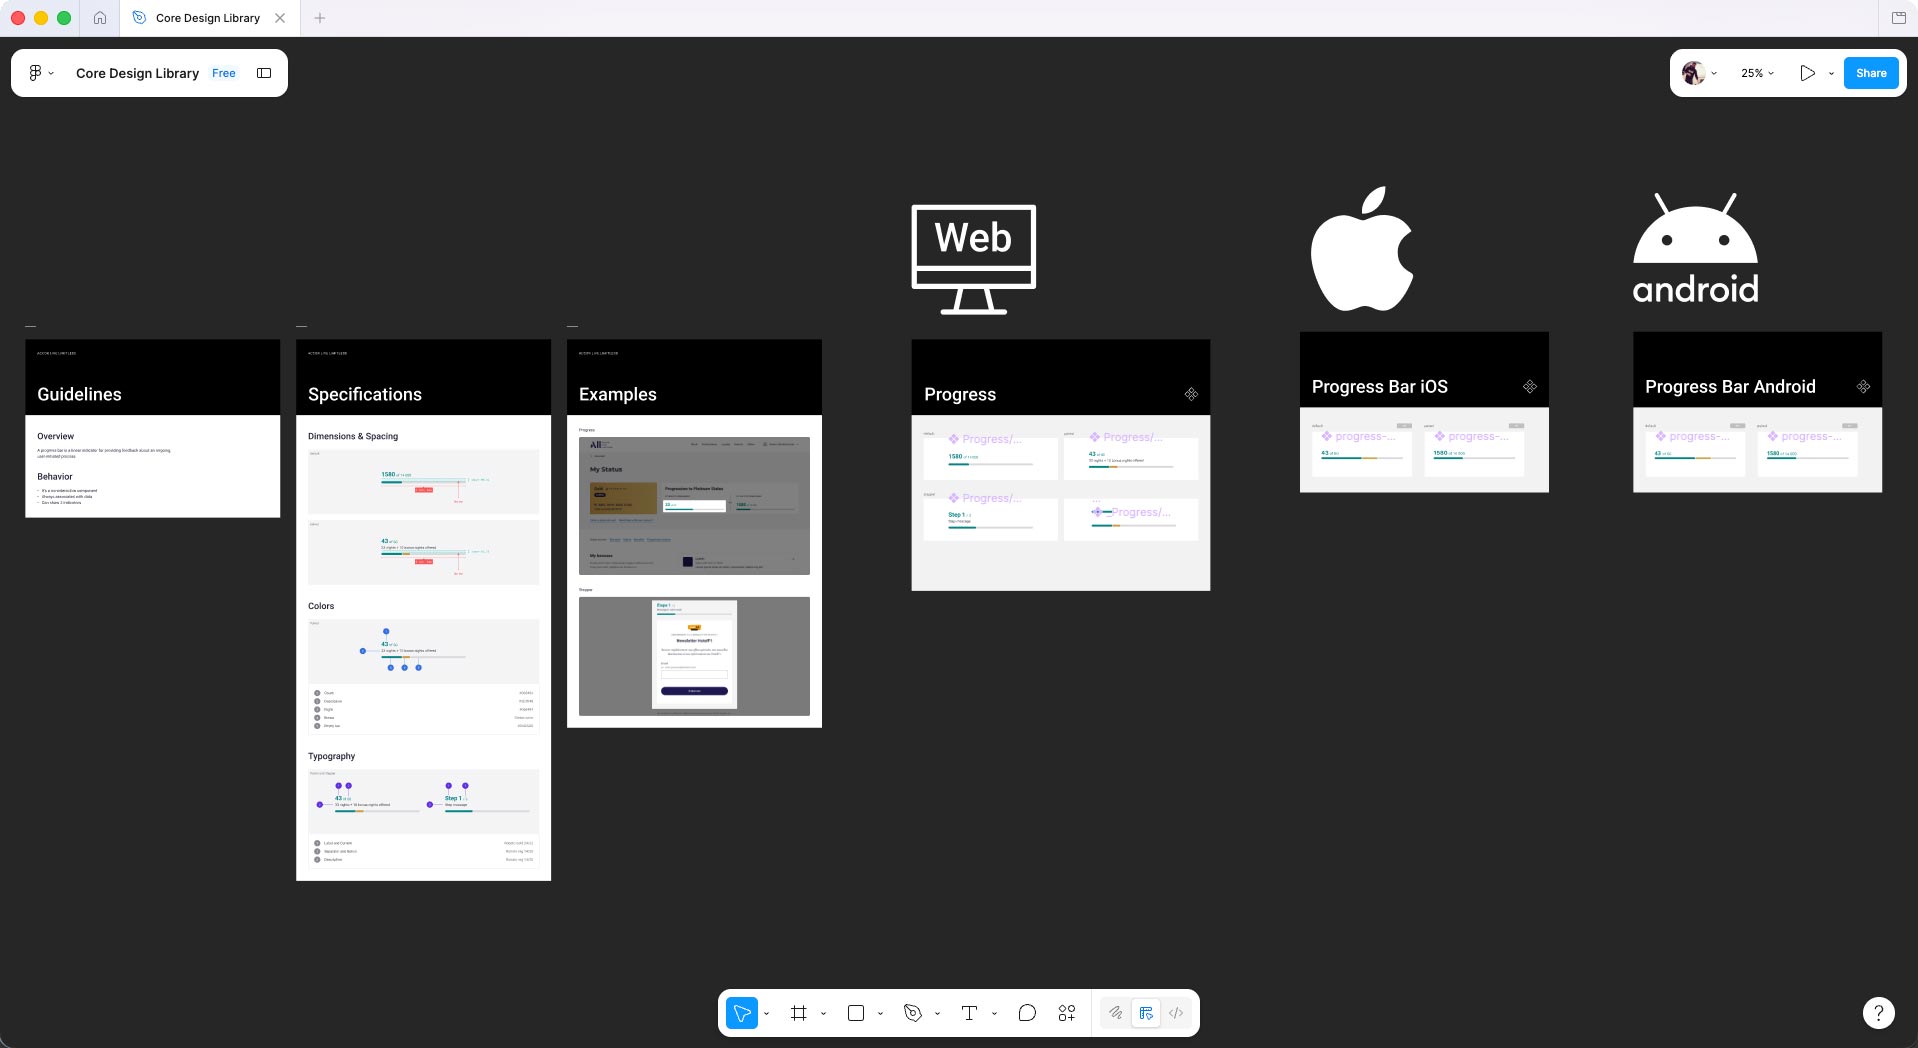
Task: Expand the presentation options chevron
Action: (x=1831, y=74)
